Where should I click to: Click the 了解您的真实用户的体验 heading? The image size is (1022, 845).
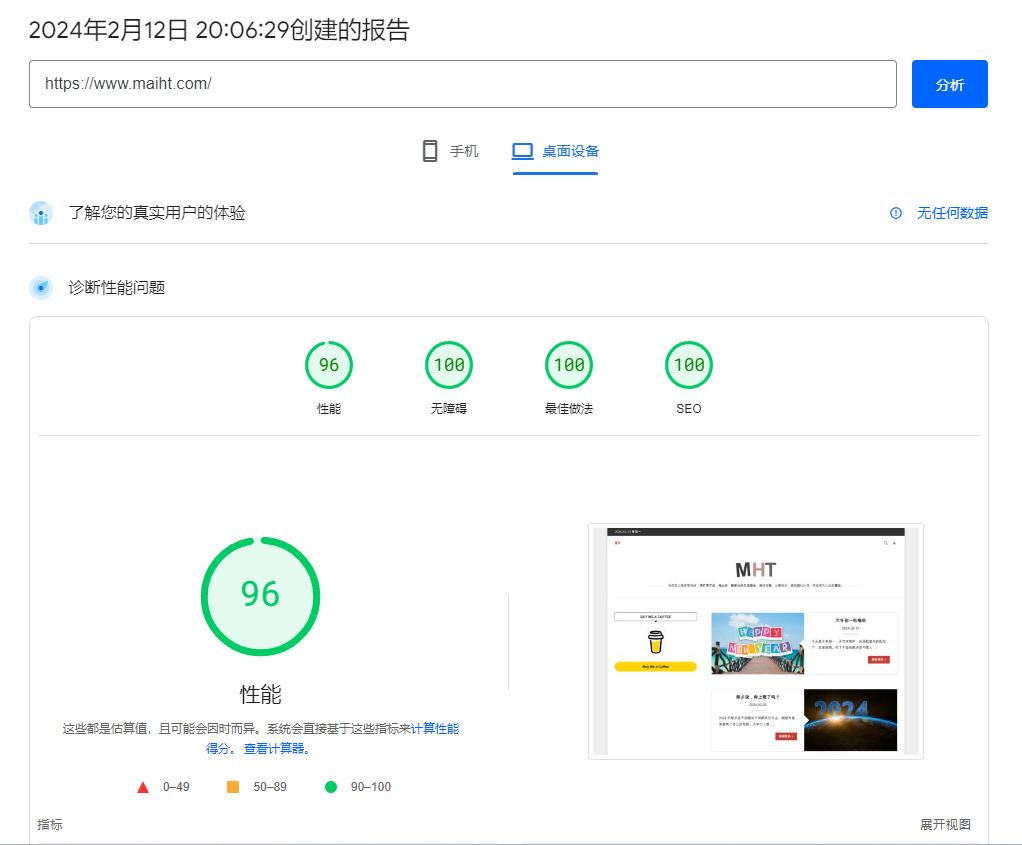click(157, 213)
